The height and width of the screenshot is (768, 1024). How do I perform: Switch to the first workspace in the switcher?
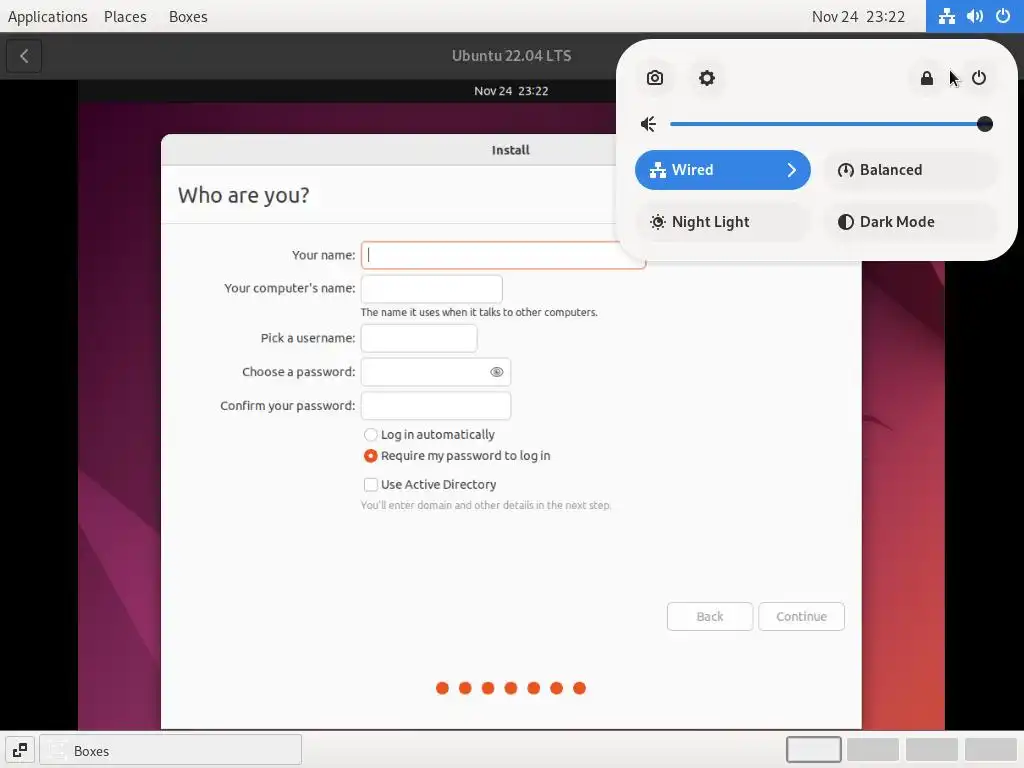click(x=814, y=750)
